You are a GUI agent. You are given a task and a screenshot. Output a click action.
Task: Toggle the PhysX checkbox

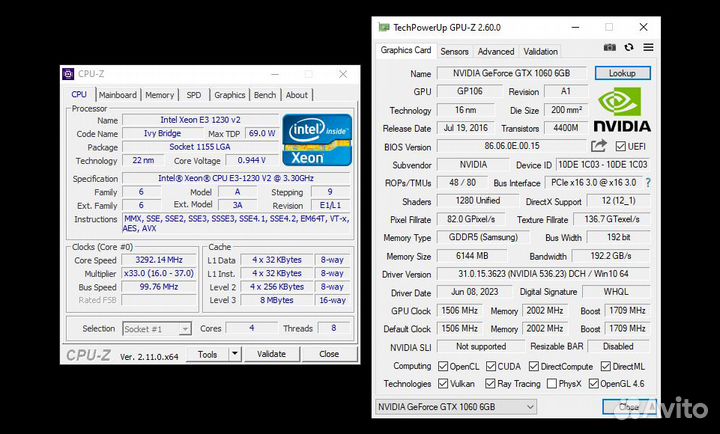552,383
